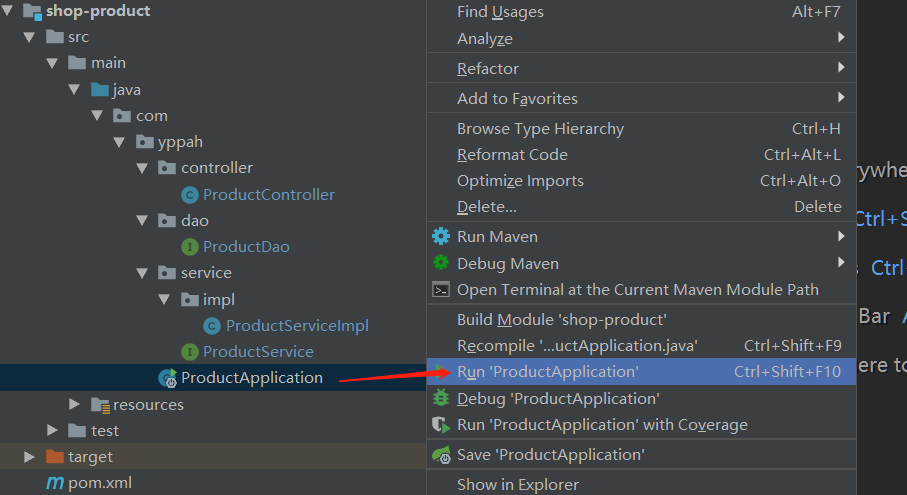Click the Run Maven gear icon
The image size is (907, 495).
(441, 236)
